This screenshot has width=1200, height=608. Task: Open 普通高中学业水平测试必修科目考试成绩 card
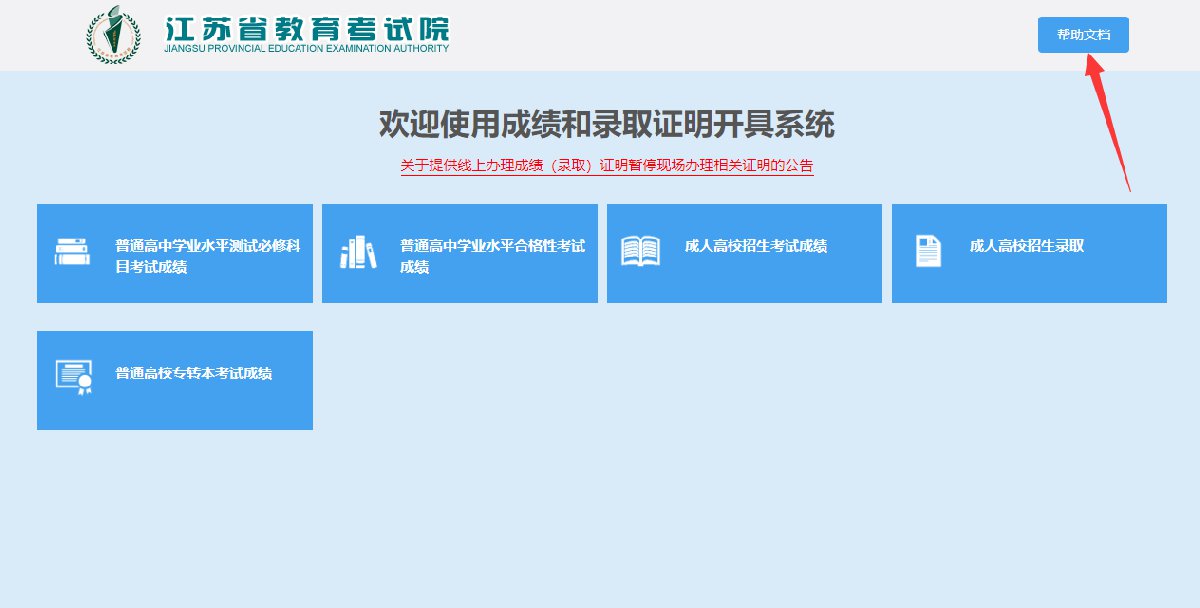[175, 253]
